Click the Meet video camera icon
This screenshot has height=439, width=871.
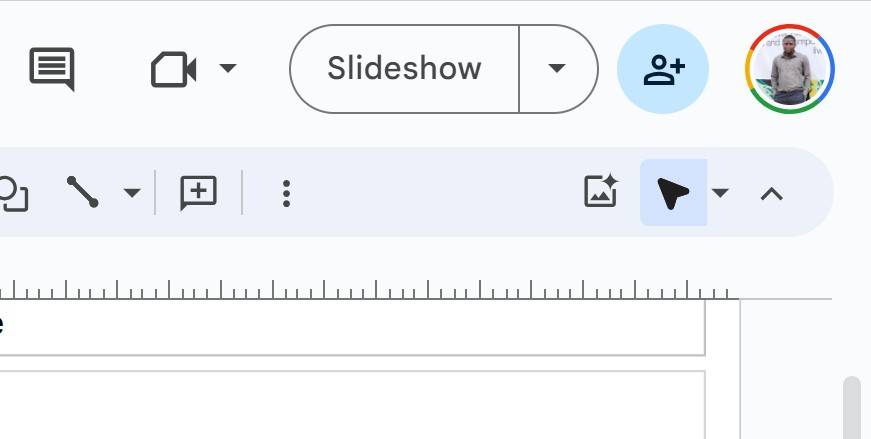pyautogui.click(x=173, y=70)
